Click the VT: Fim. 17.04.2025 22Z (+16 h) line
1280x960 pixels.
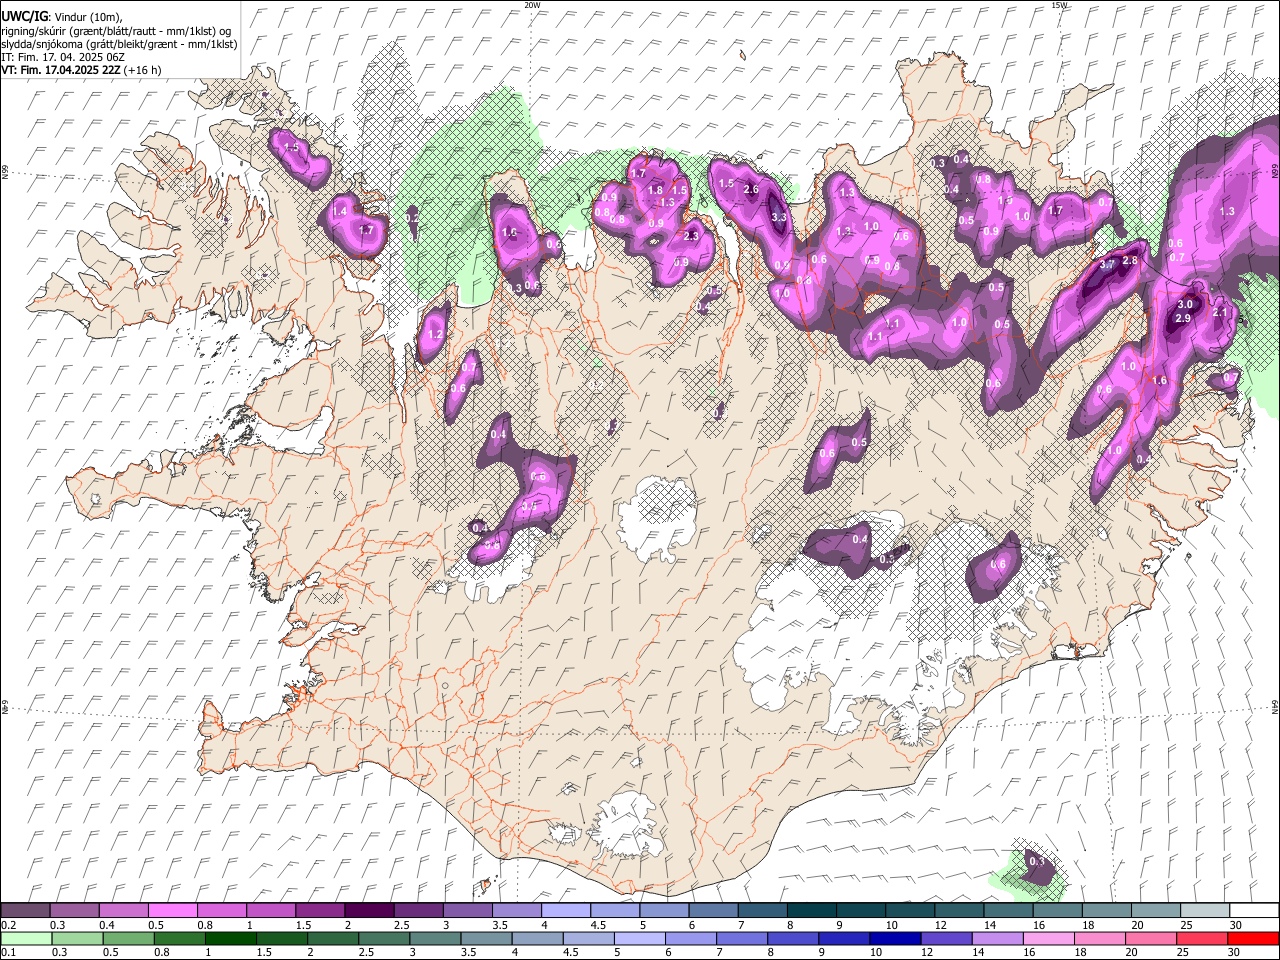click(x=81, y=70)
